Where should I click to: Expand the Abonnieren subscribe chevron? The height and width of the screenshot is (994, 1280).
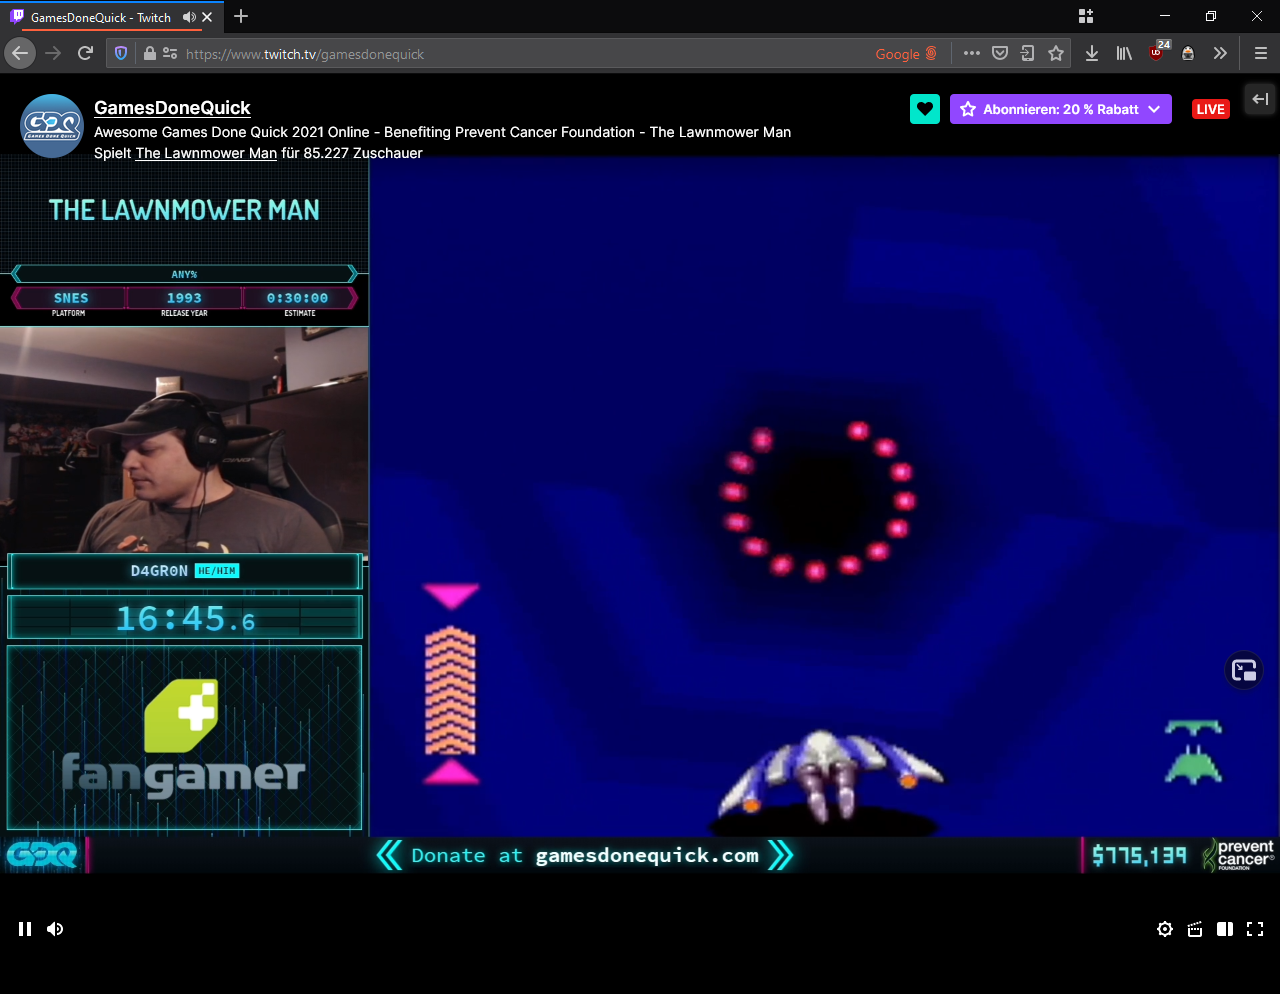pos(1154,109)
